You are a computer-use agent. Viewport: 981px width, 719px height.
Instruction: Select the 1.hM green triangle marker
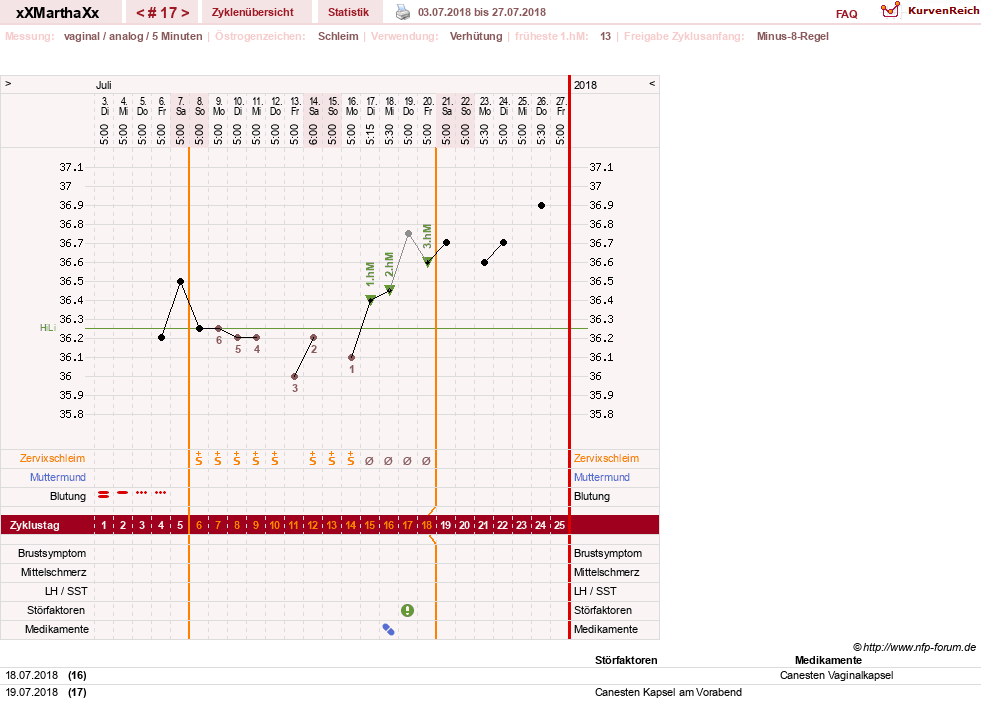point(370,299)
